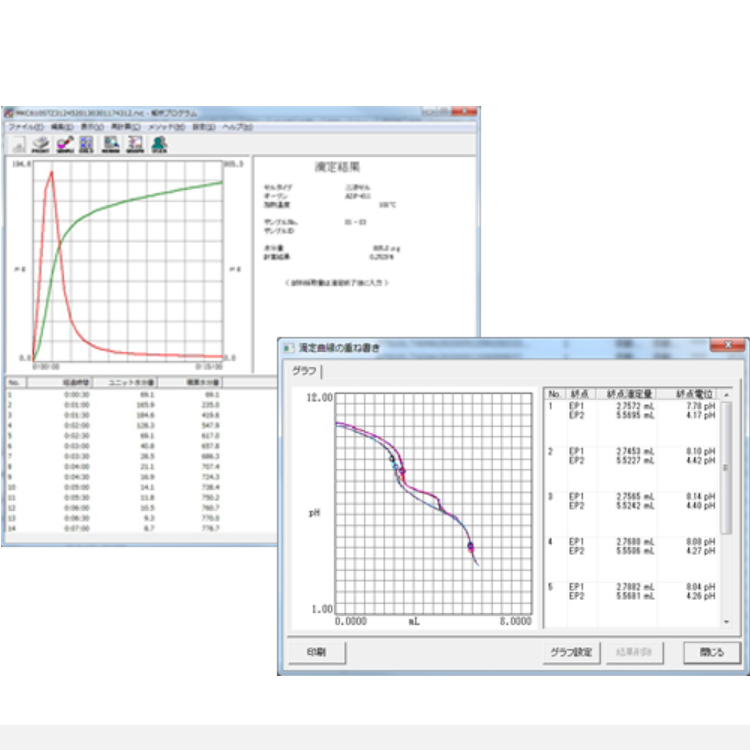Click the rightmost teal toolbar icon
This screenshot has width=750, height=750.
coord(159,145)
